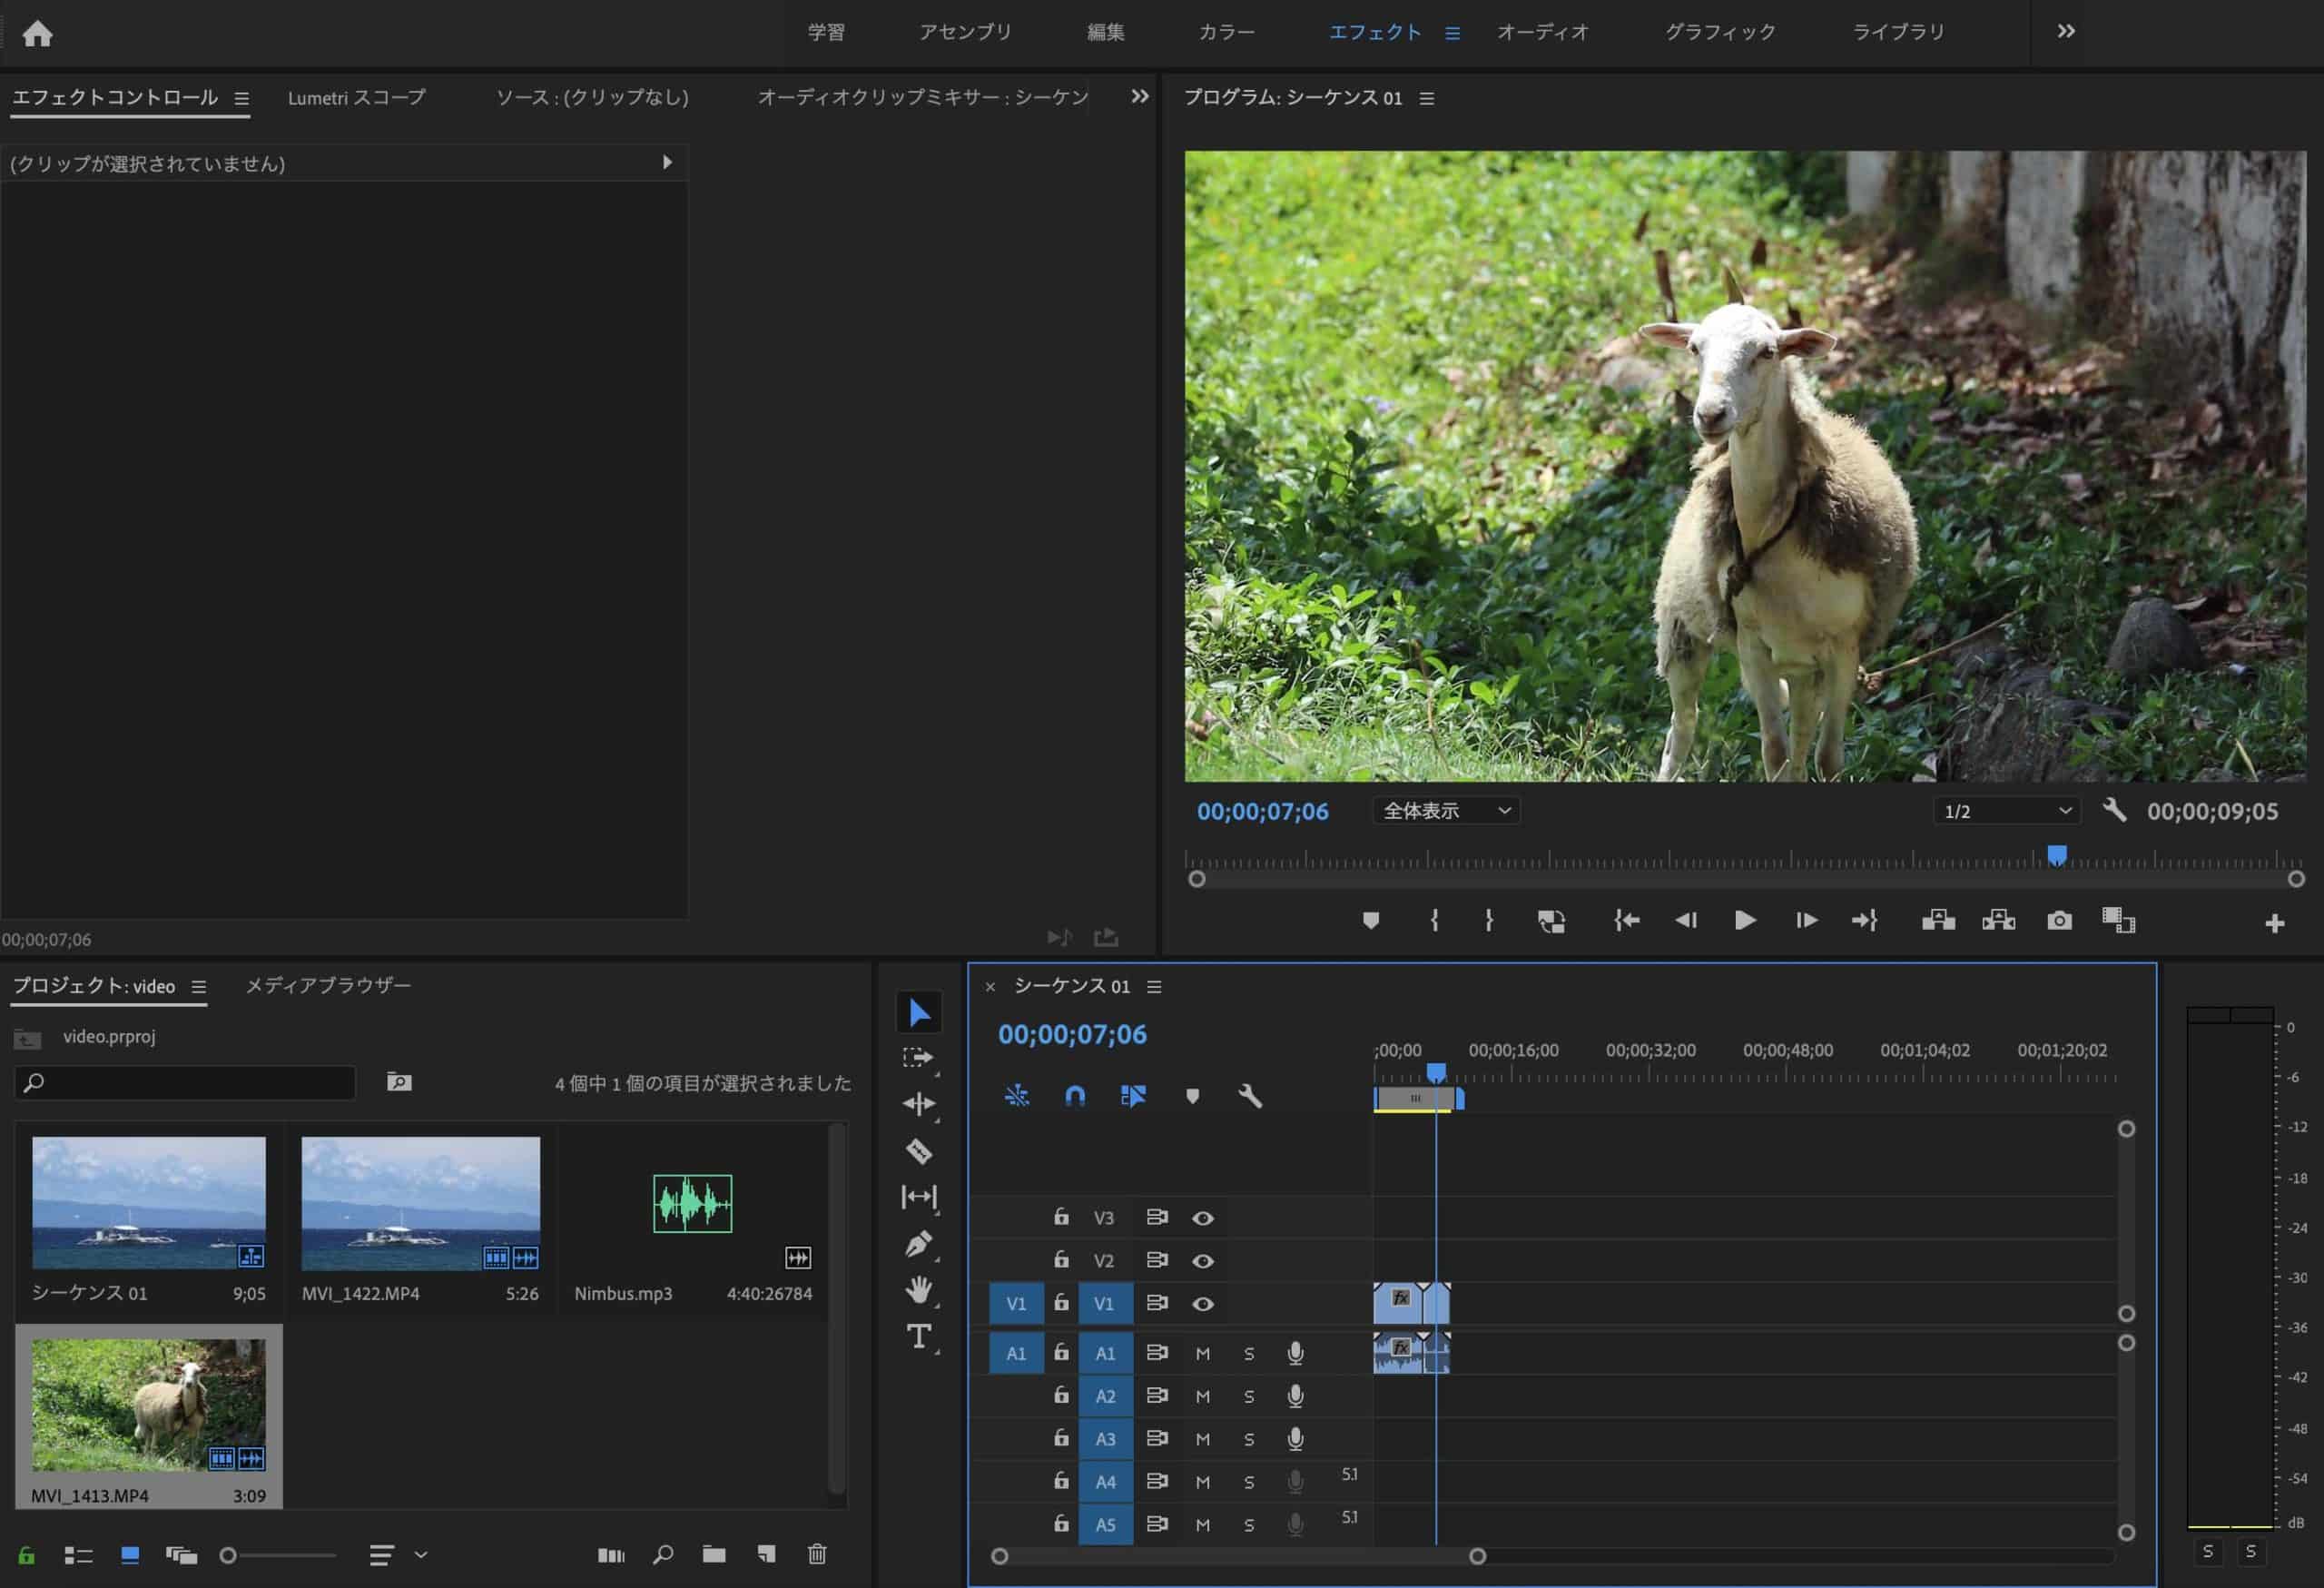Open the 1/2 playback resolution dropdown

click(x=2006, y=811)
